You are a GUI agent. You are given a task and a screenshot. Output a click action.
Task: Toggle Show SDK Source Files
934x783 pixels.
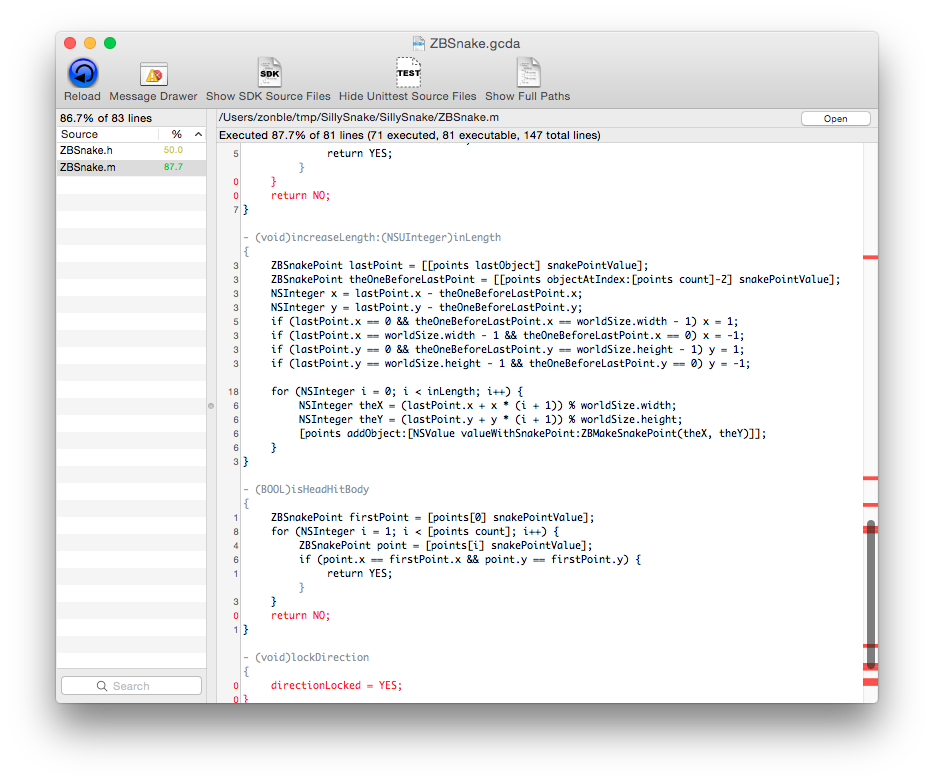coord(268,74)
